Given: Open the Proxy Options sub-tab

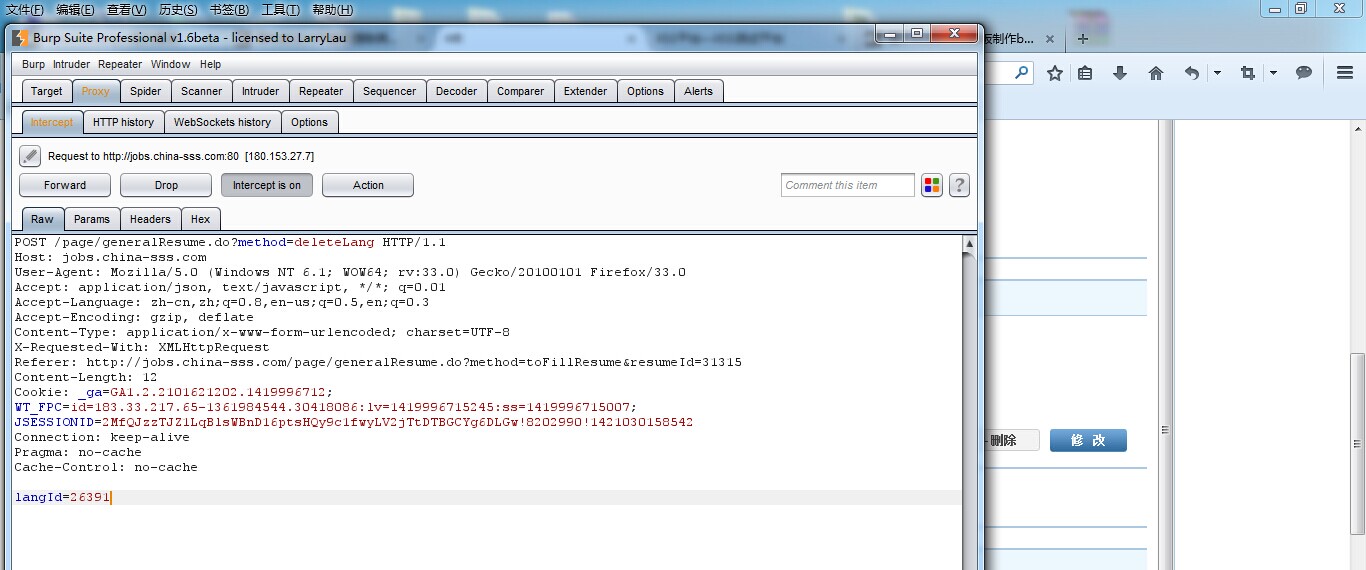Looking at the screenshot, I should tap(310, 122).
